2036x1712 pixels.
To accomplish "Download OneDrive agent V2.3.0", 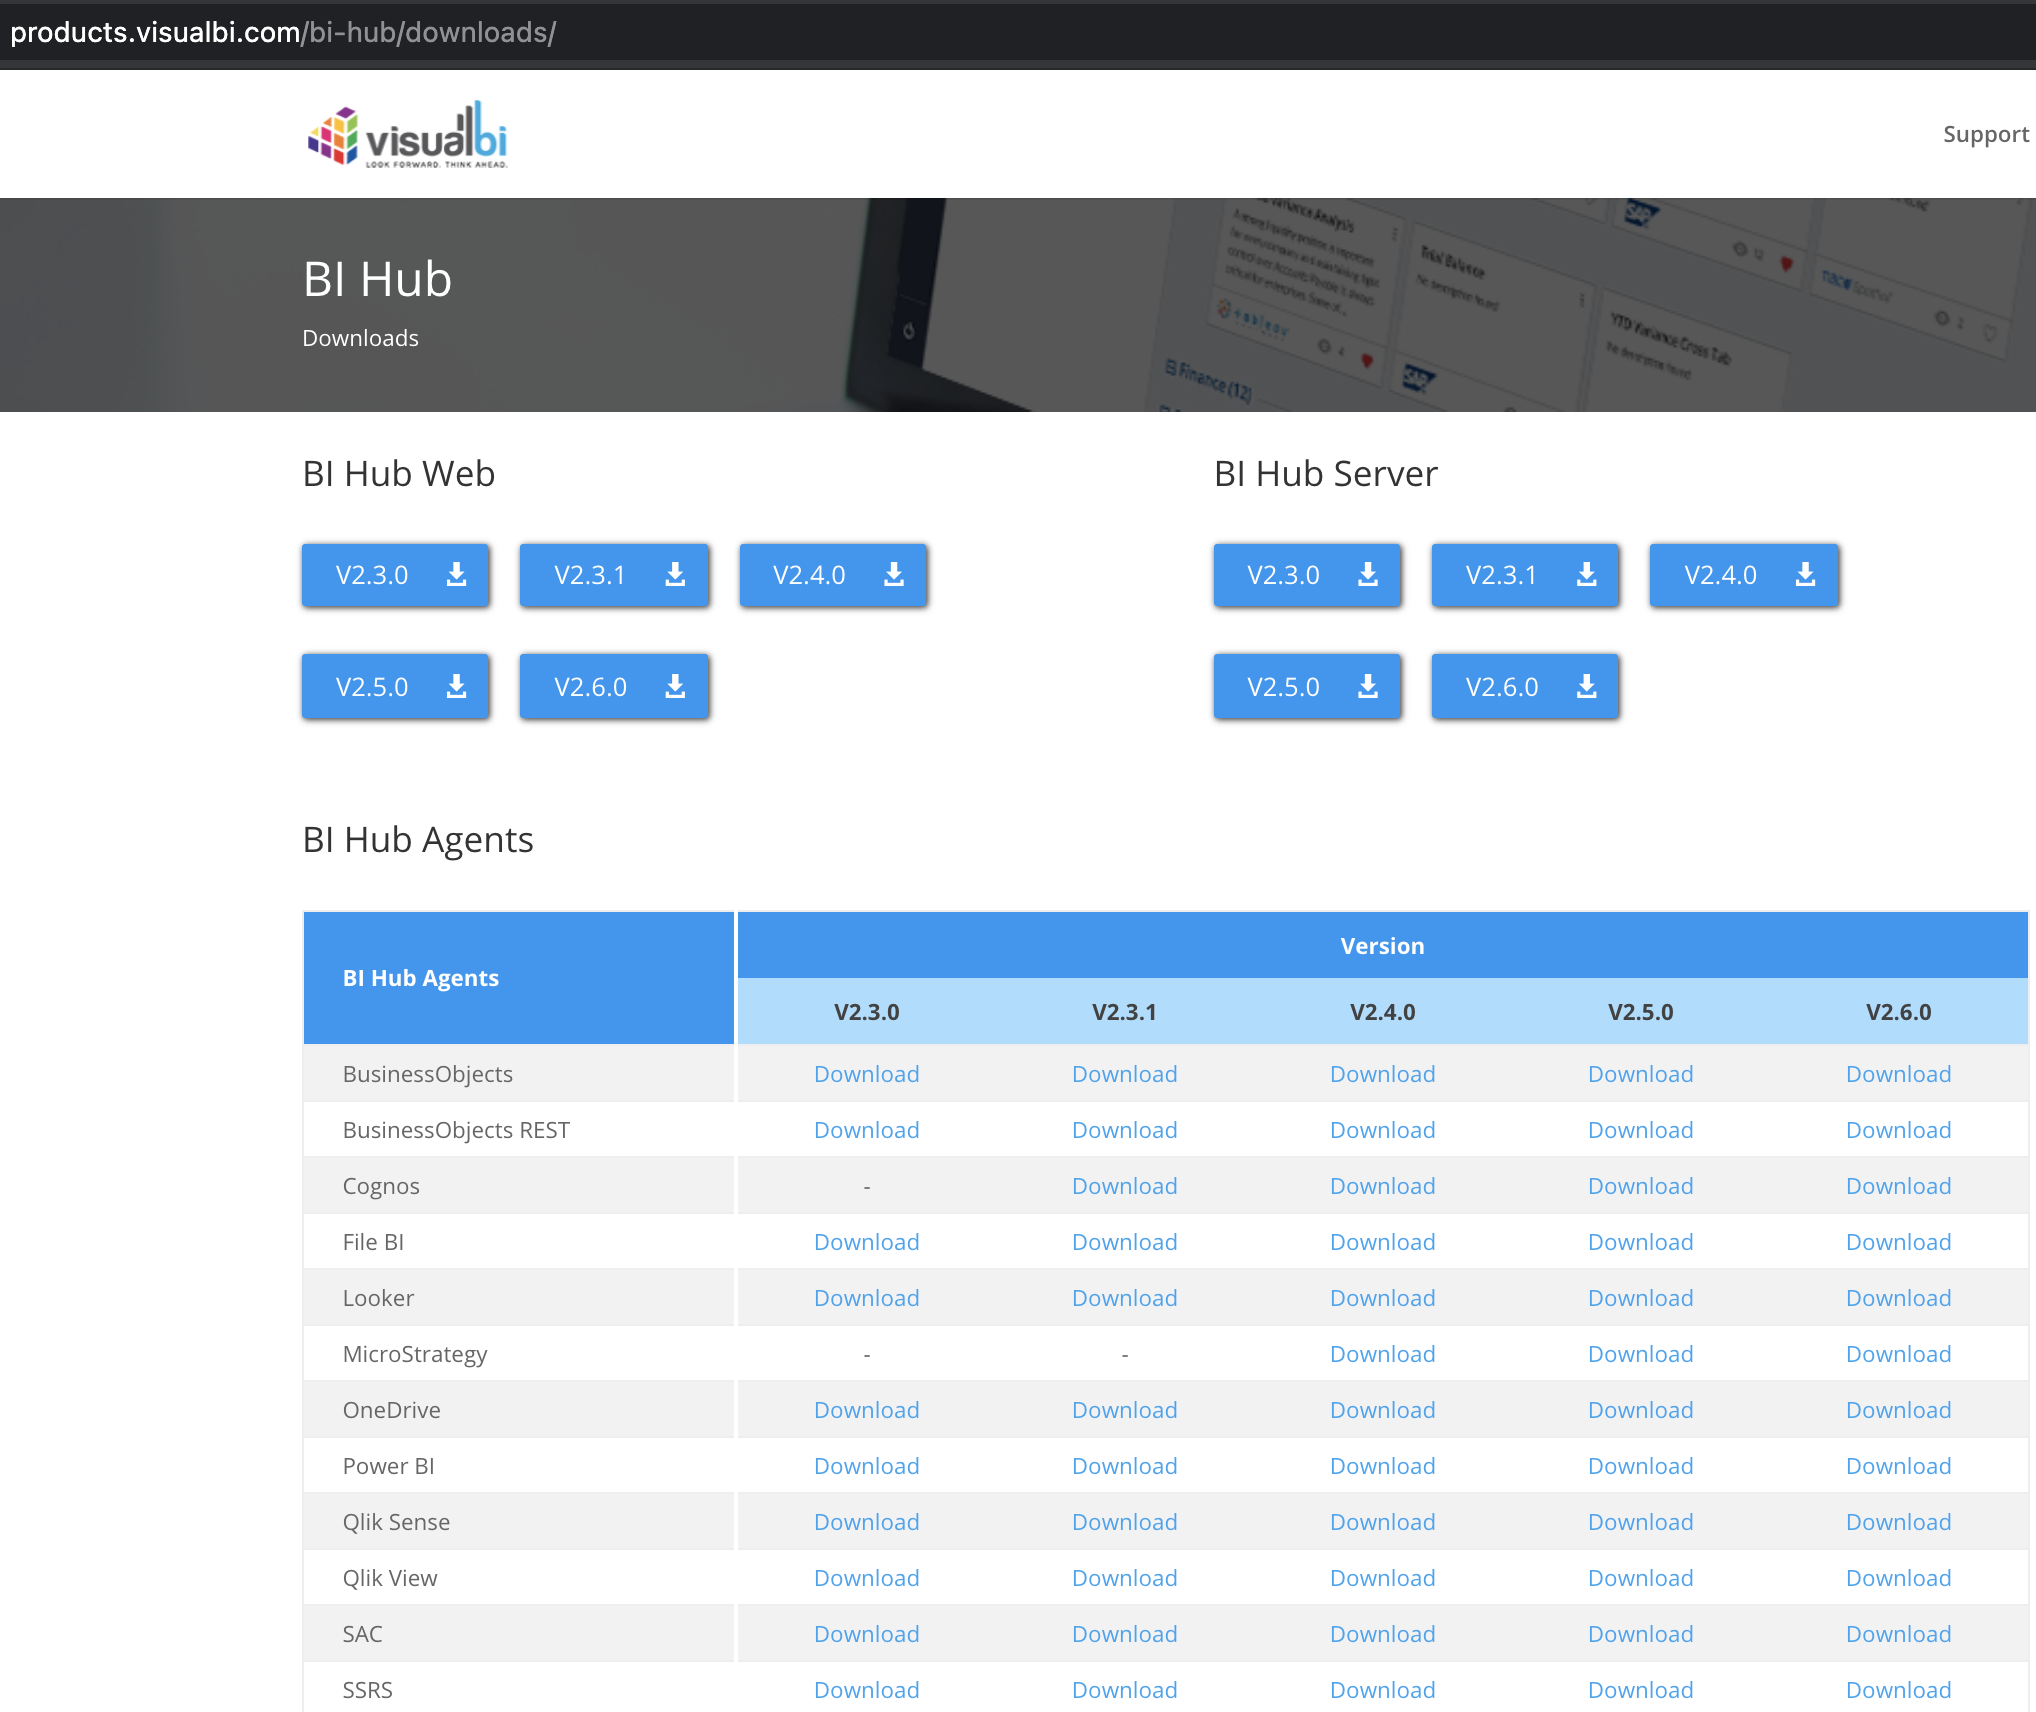I will [866, 1410].
